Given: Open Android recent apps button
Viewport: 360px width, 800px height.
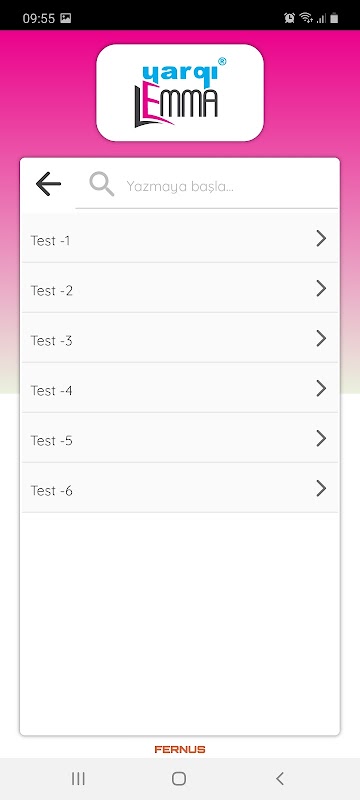Looking at the screenshot, I should tap(78, 779).
